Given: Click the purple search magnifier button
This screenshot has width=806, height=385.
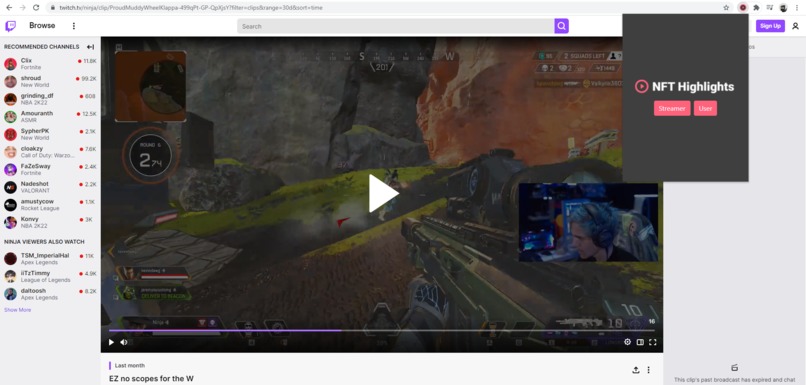Looking at the screenshot, I should pos(561,26).
